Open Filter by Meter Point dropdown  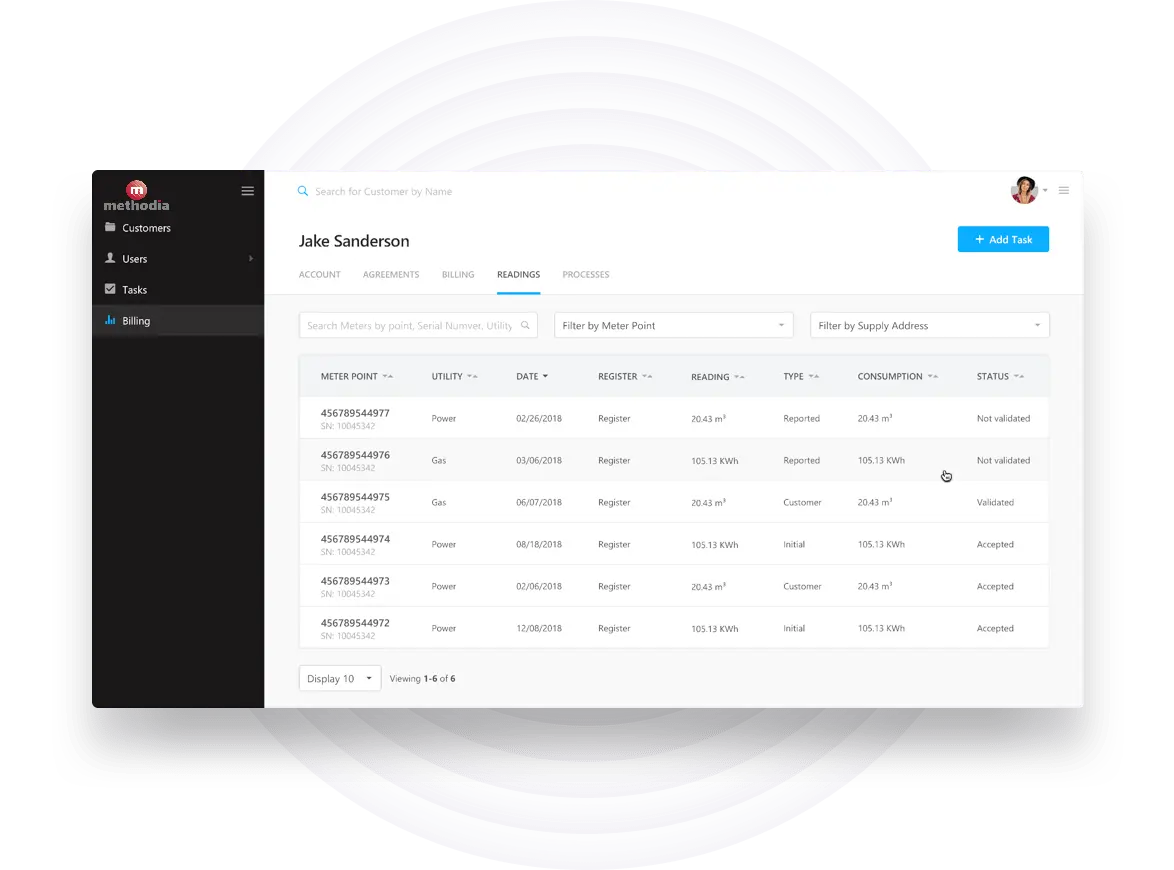click(673, 325)
